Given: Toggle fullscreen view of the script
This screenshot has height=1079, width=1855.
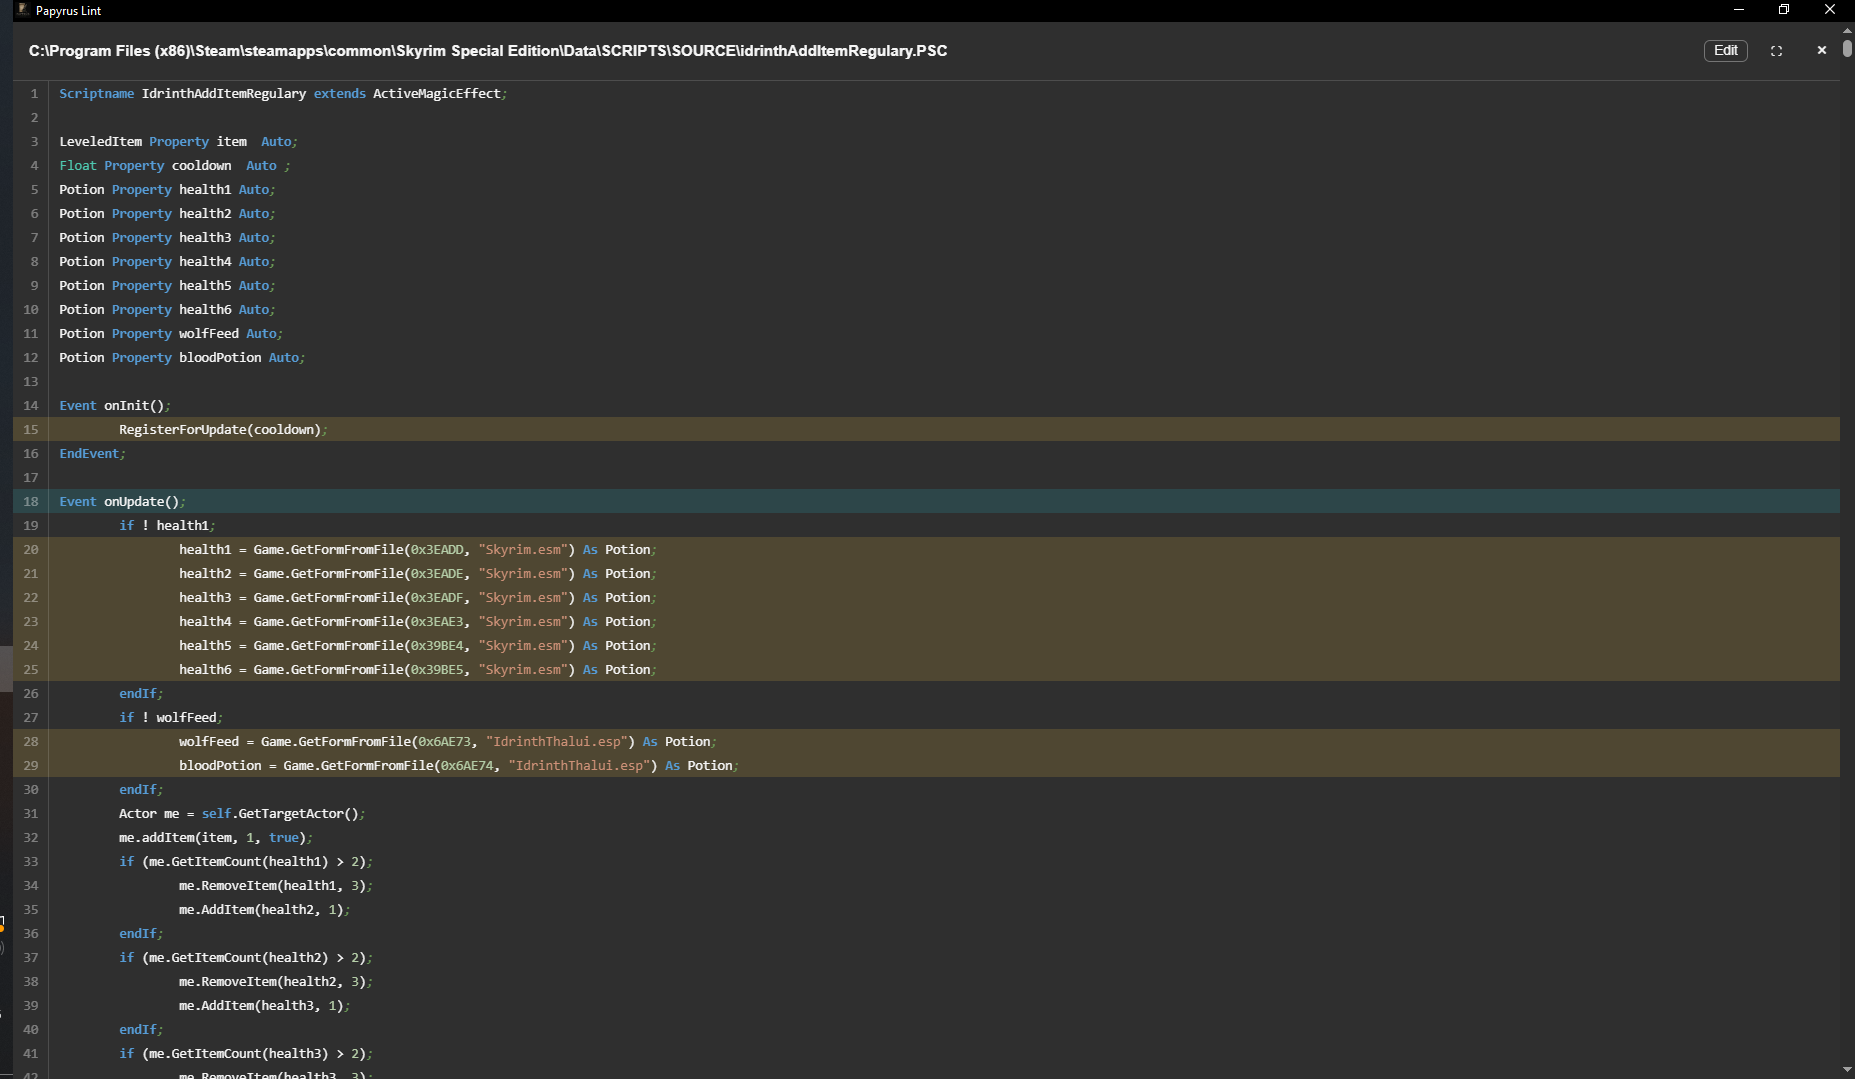Looking at the screenshot, I should pyautogui.click(x=1776, y=50).
